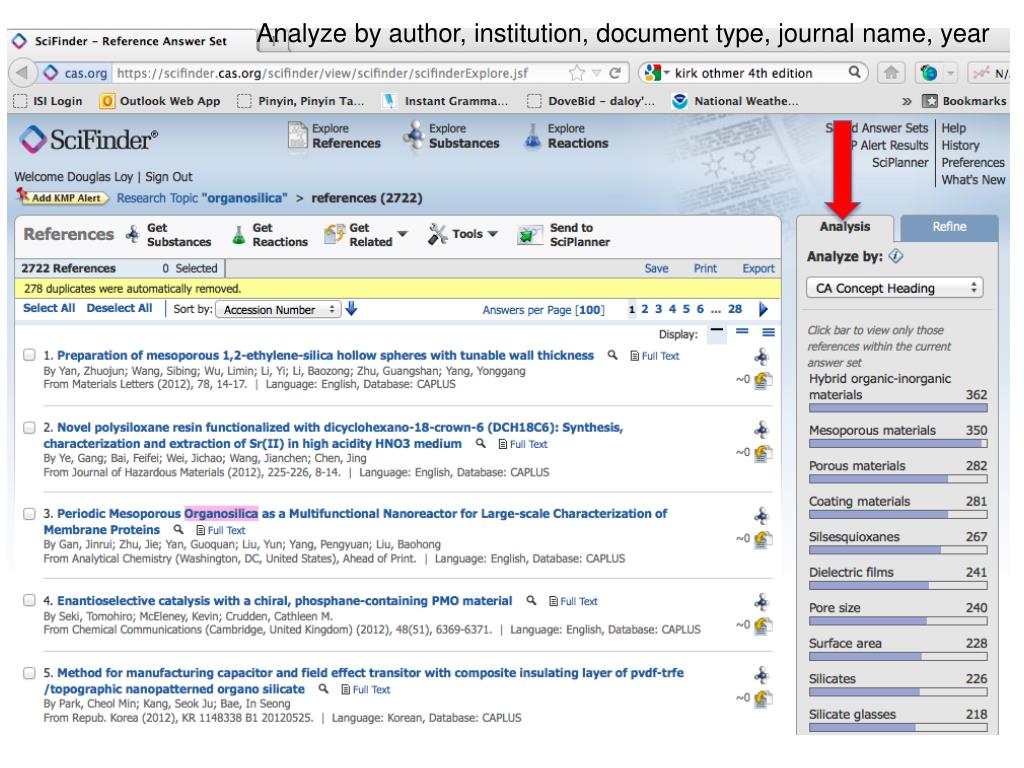Check the box for reference 2
The image size is (1024, 768).
pos(29,428)
